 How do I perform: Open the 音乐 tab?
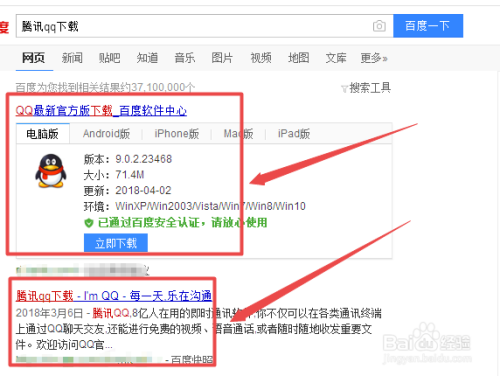click(185, 58)
